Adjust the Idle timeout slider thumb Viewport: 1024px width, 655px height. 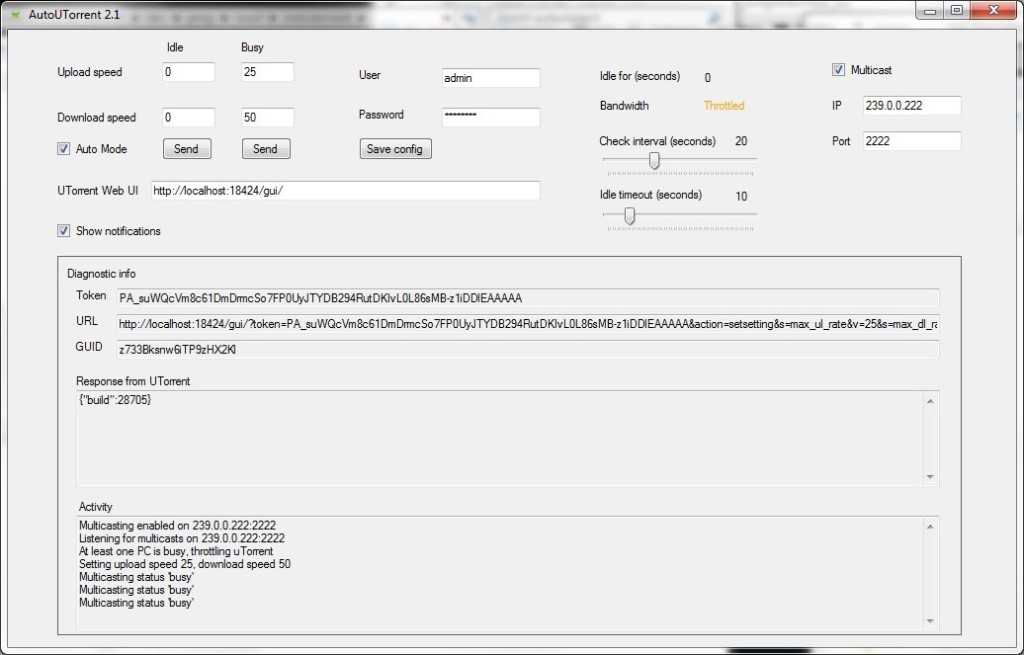[x=628, y=215]
